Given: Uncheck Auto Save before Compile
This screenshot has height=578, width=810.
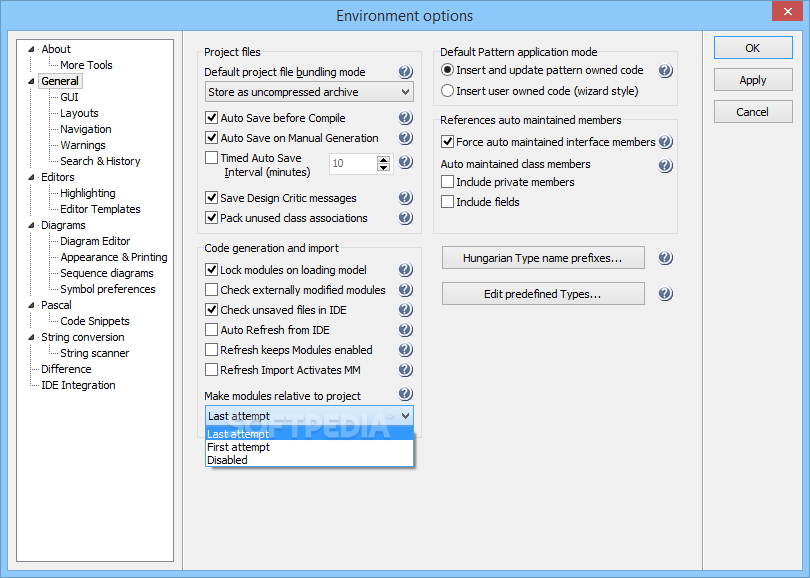Looking at the screenshot, I should [x=211, y=118].
